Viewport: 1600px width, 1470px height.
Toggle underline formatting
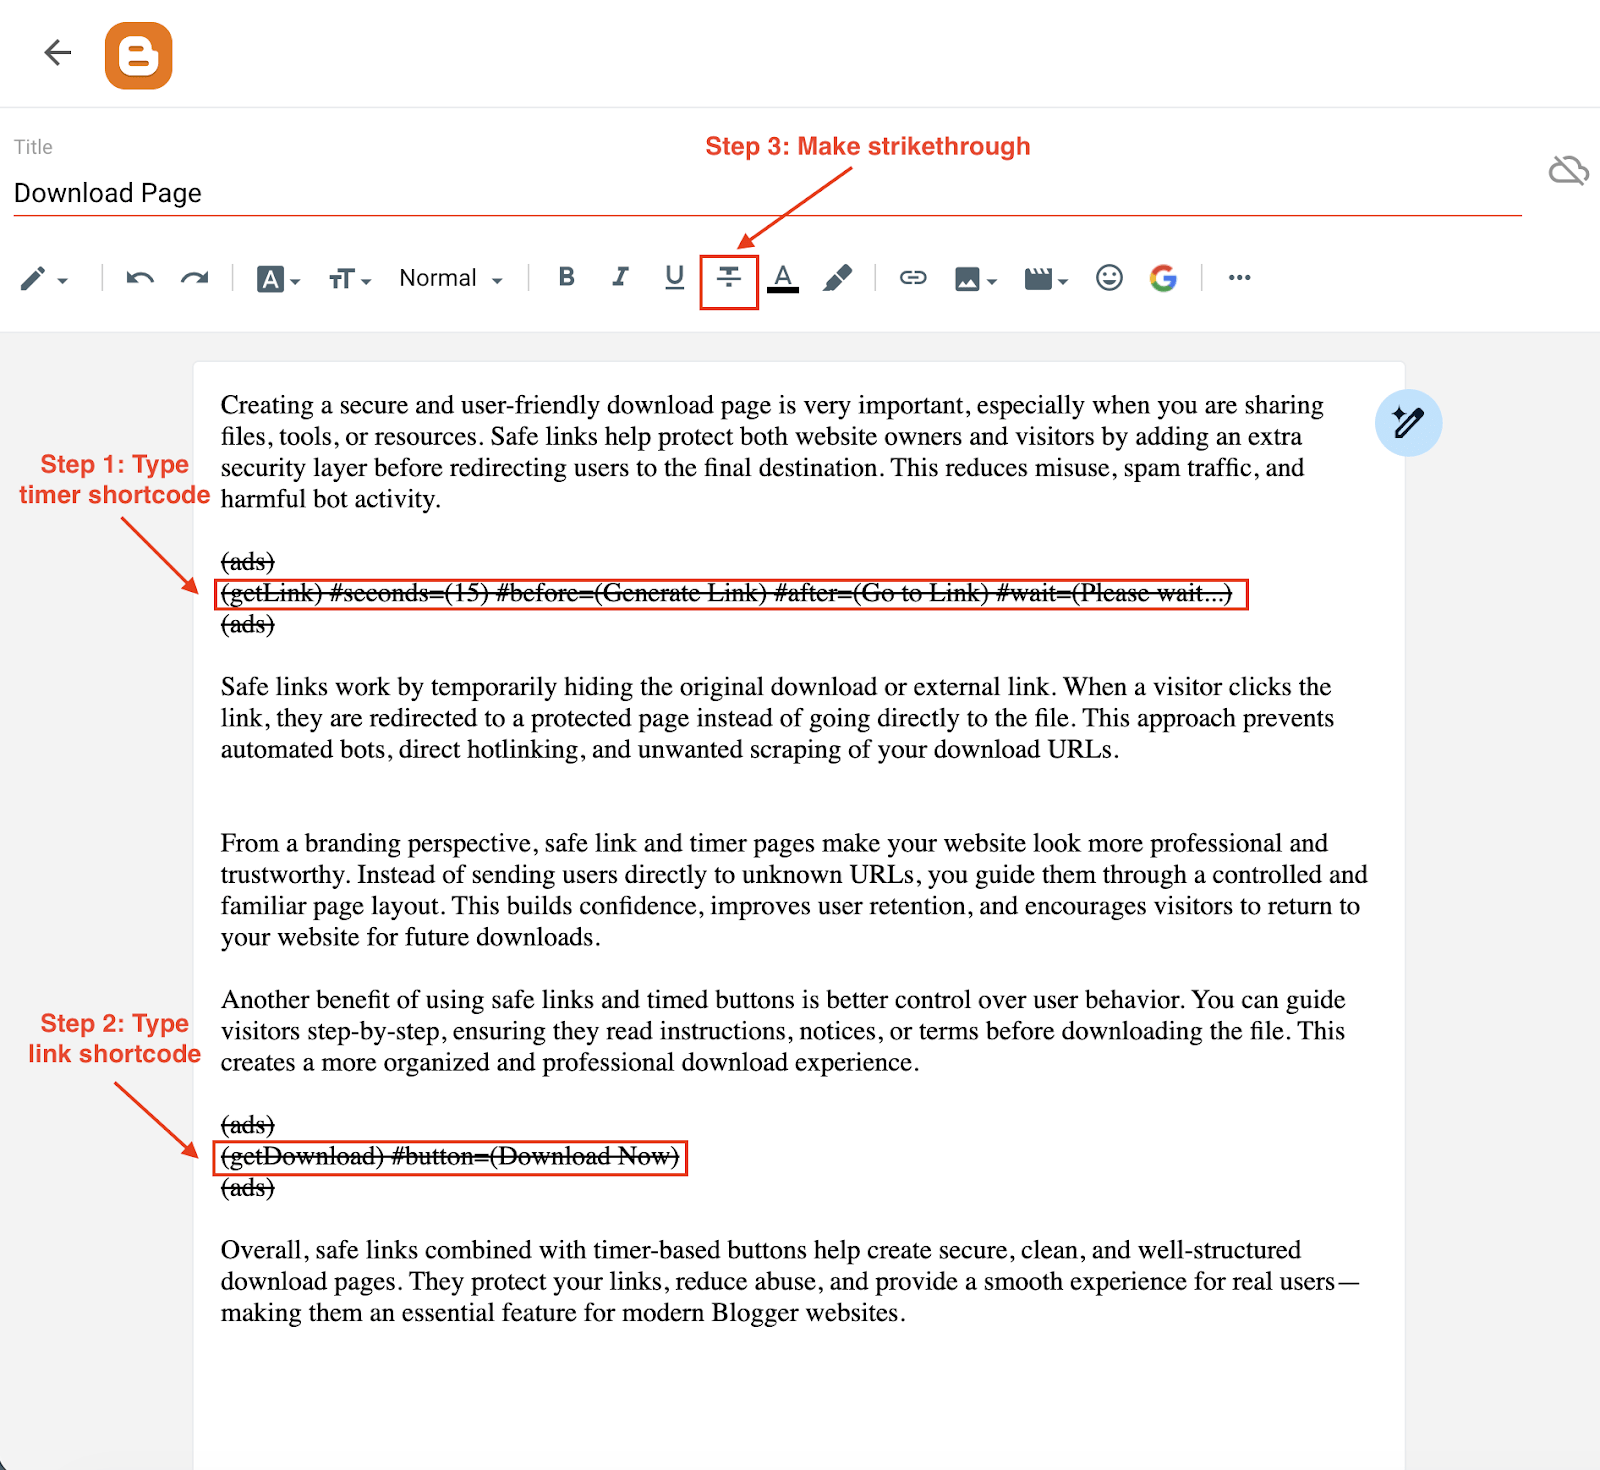[675, 277]
